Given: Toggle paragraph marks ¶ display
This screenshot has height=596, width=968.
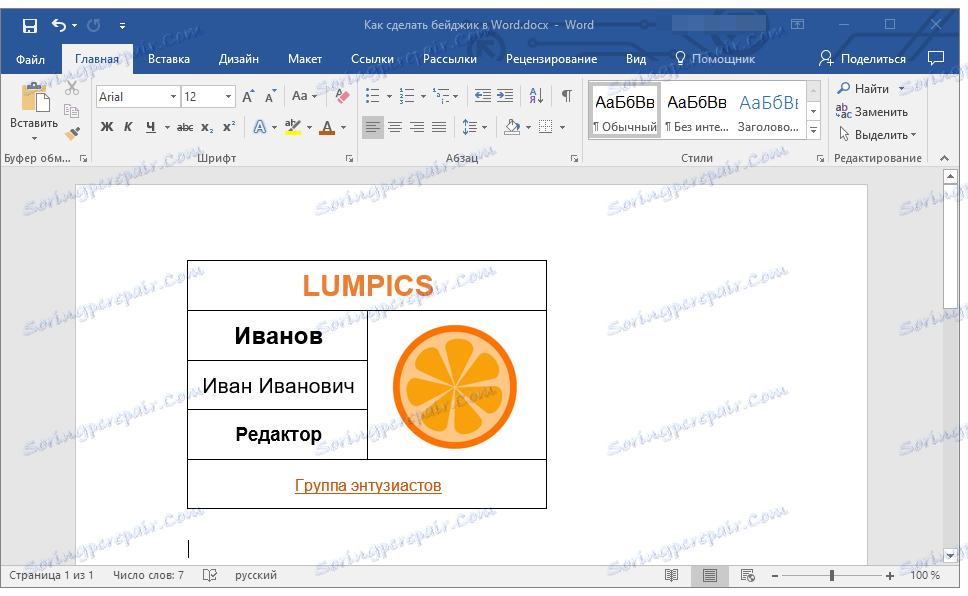Looking at the screenshot, I should pos(567,96).
